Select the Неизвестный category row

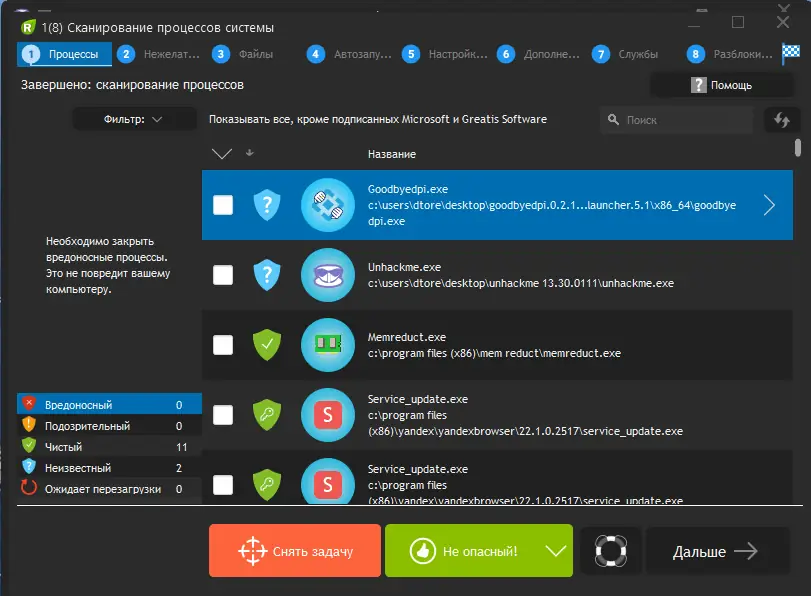109,467
